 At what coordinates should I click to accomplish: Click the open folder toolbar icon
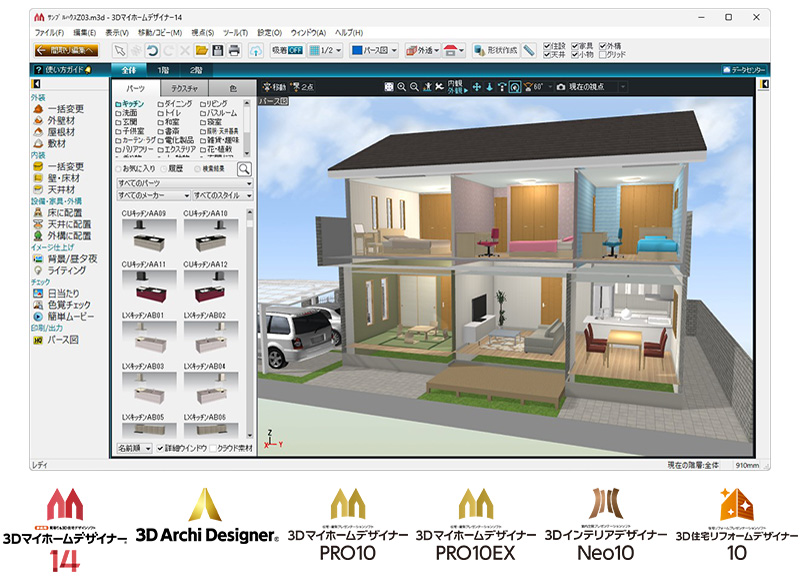(201, 49)
